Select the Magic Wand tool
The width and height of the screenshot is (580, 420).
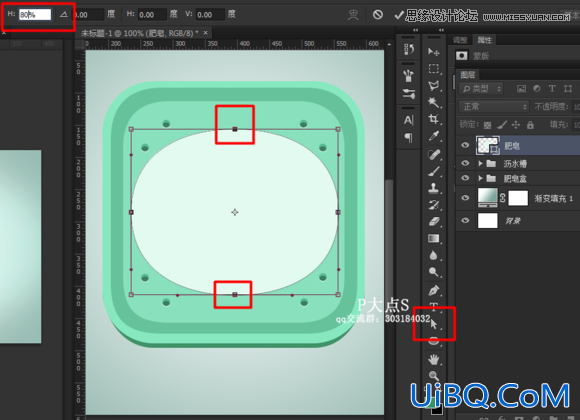point(434,102)
